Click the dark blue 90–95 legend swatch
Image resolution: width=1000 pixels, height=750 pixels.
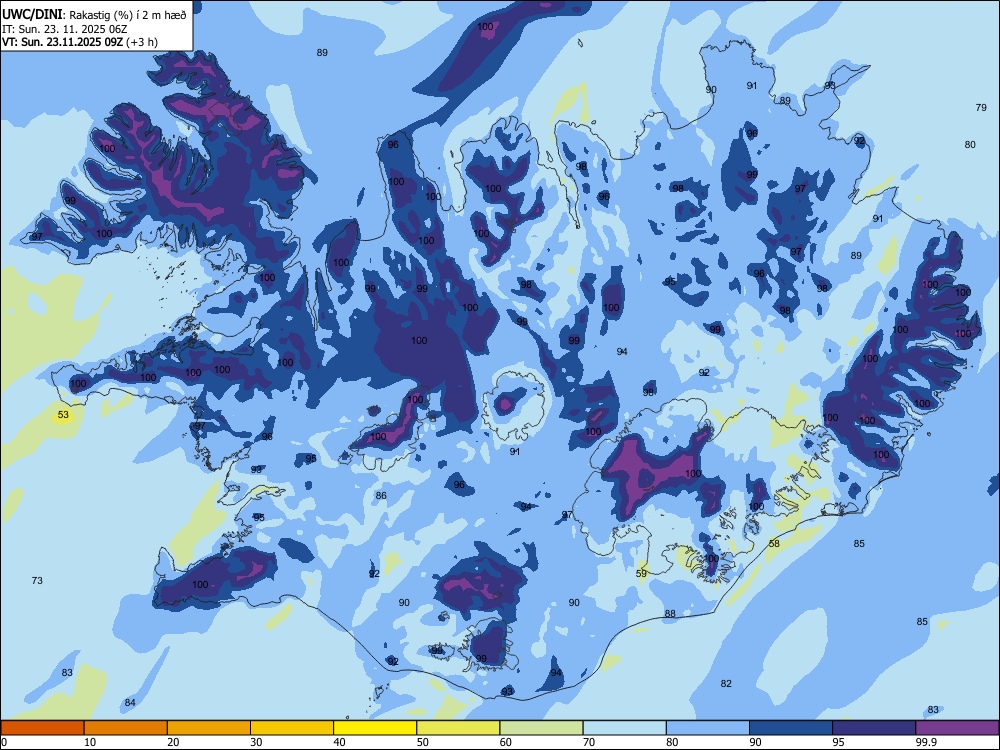point(791,728)
